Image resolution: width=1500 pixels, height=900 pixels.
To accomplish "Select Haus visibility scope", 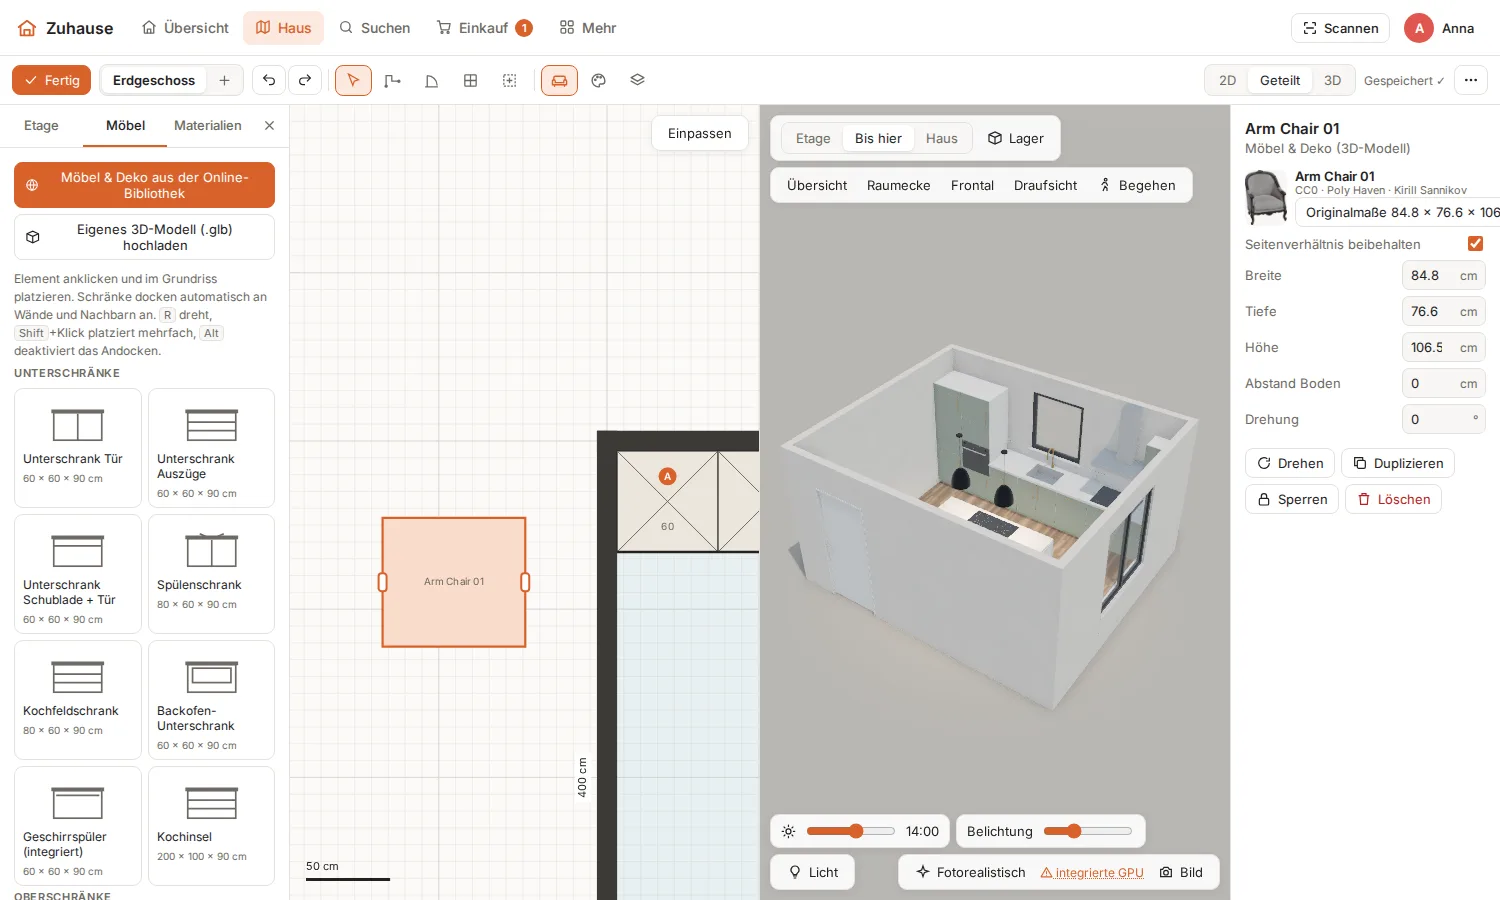I will 941,138.
